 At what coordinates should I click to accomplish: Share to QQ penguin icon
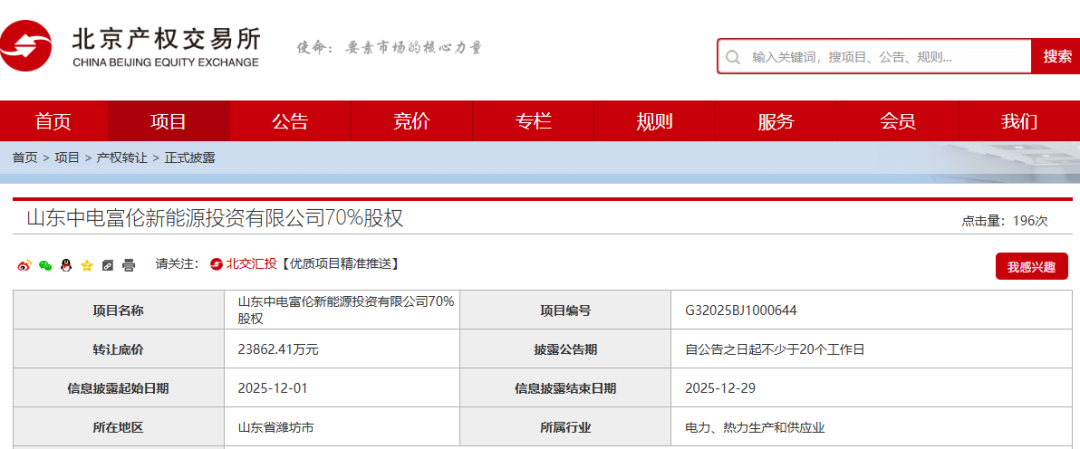coord(66,265)
